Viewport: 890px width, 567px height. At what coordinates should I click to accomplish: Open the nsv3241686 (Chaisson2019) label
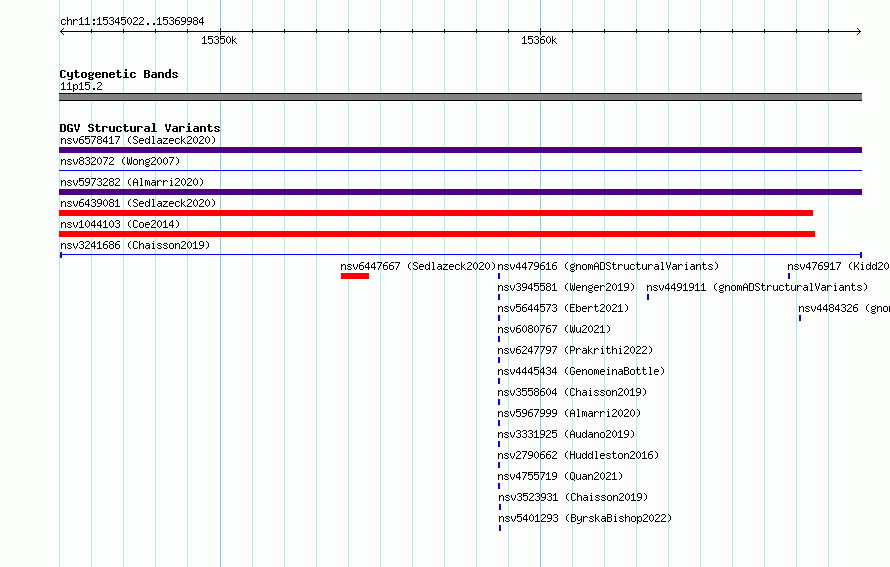coord(135,245)
